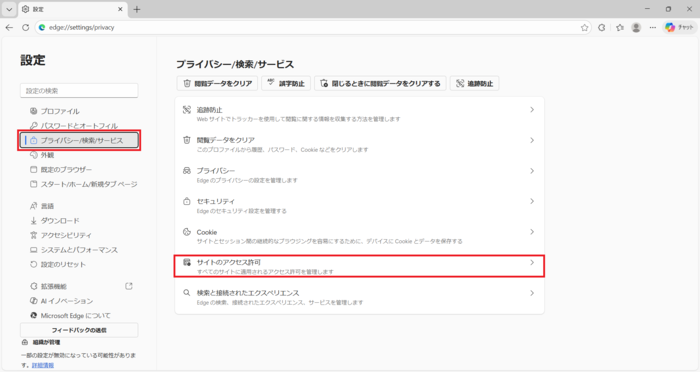Click the 組織が管理 briefcase icon
Image resolution: width=700 pixels, height=372 pixels.
[25, 342]
